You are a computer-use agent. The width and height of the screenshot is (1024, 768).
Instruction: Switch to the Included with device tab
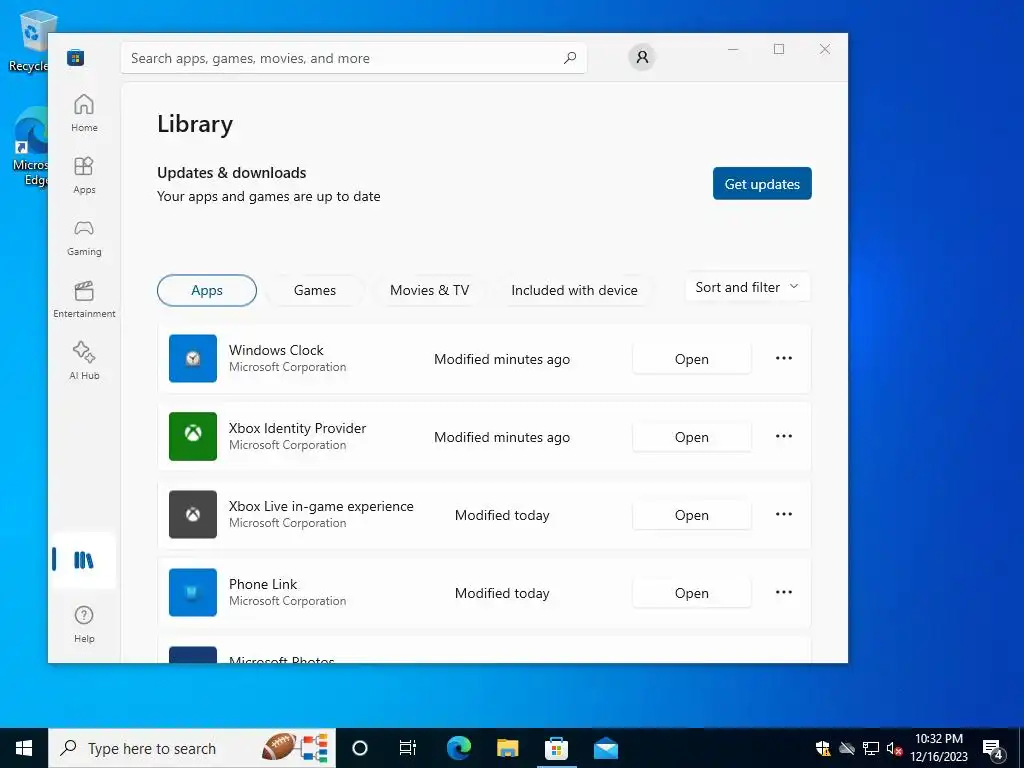pyautogui.click(x=575, y=291)
